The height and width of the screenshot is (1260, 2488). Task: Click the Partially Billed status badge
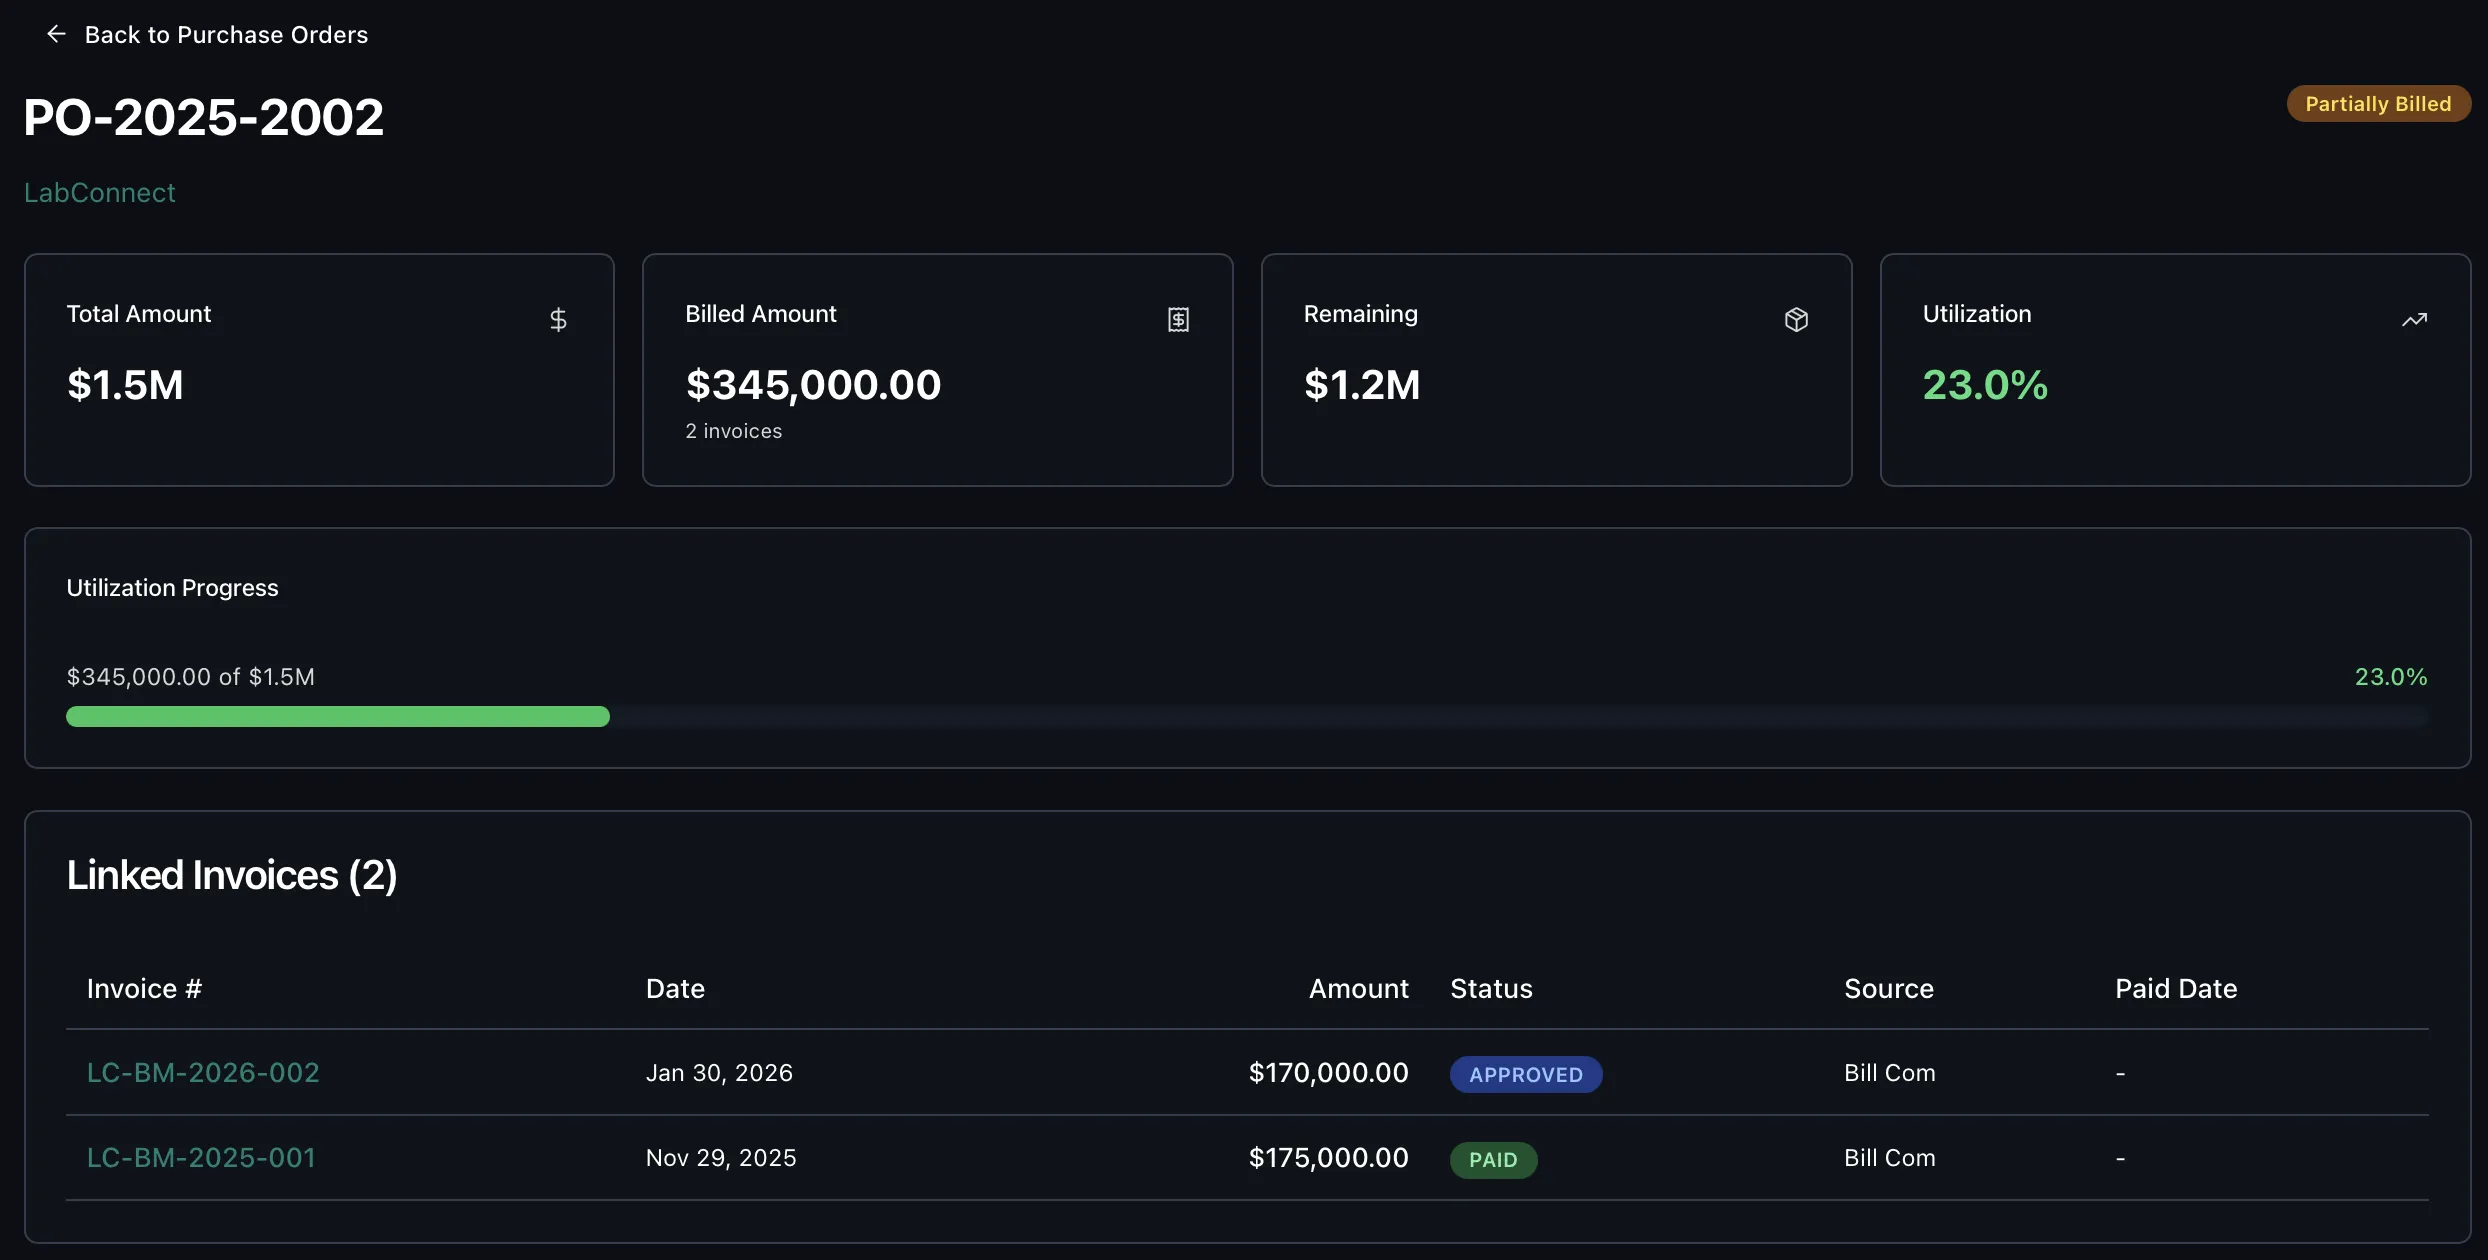[x=2378, y=103]
